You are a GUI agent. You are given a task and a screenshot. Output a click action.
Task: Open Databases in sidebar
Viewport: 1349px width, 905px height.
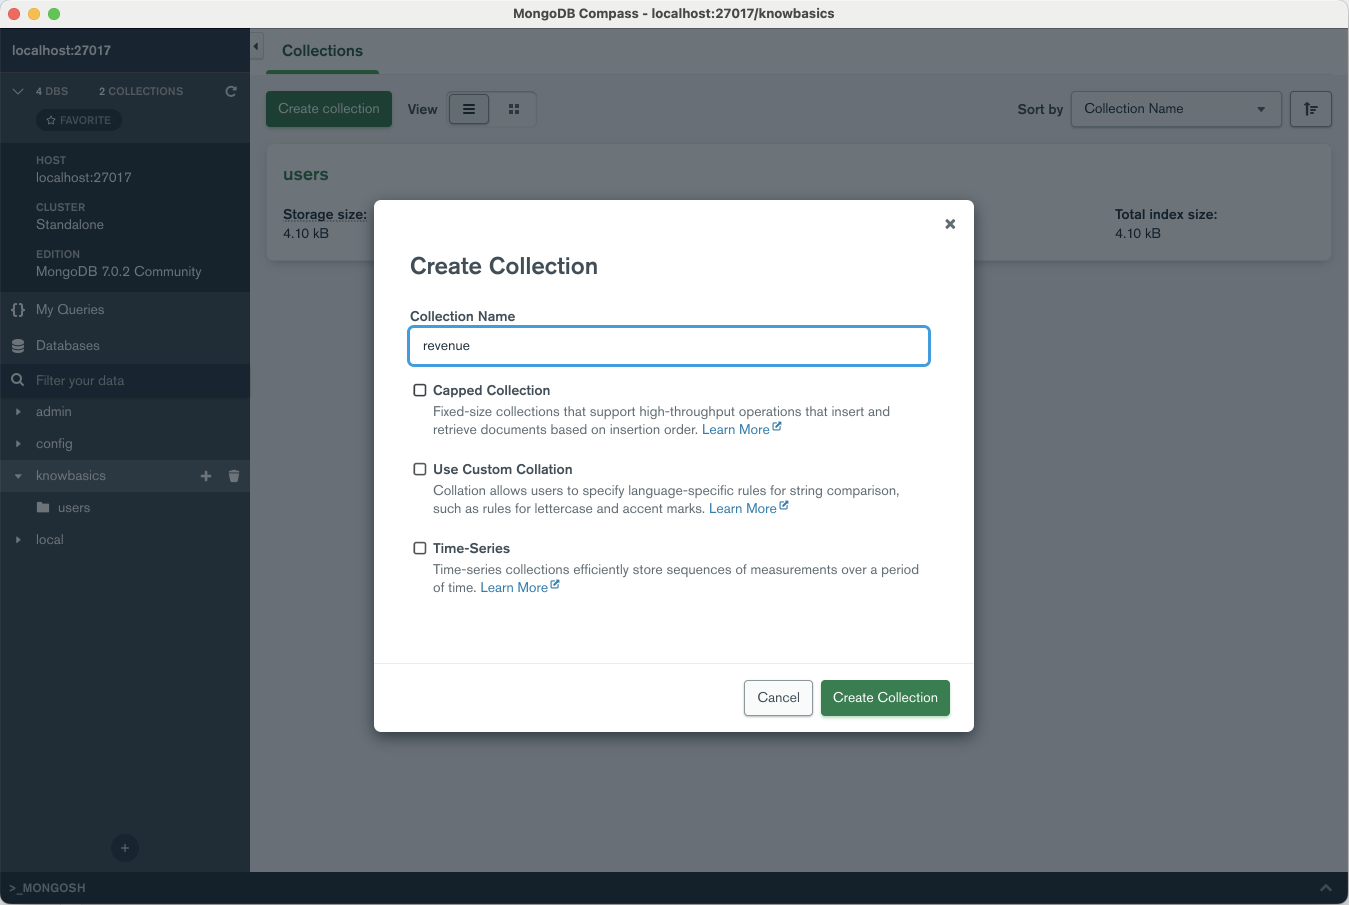click(125, 346)
